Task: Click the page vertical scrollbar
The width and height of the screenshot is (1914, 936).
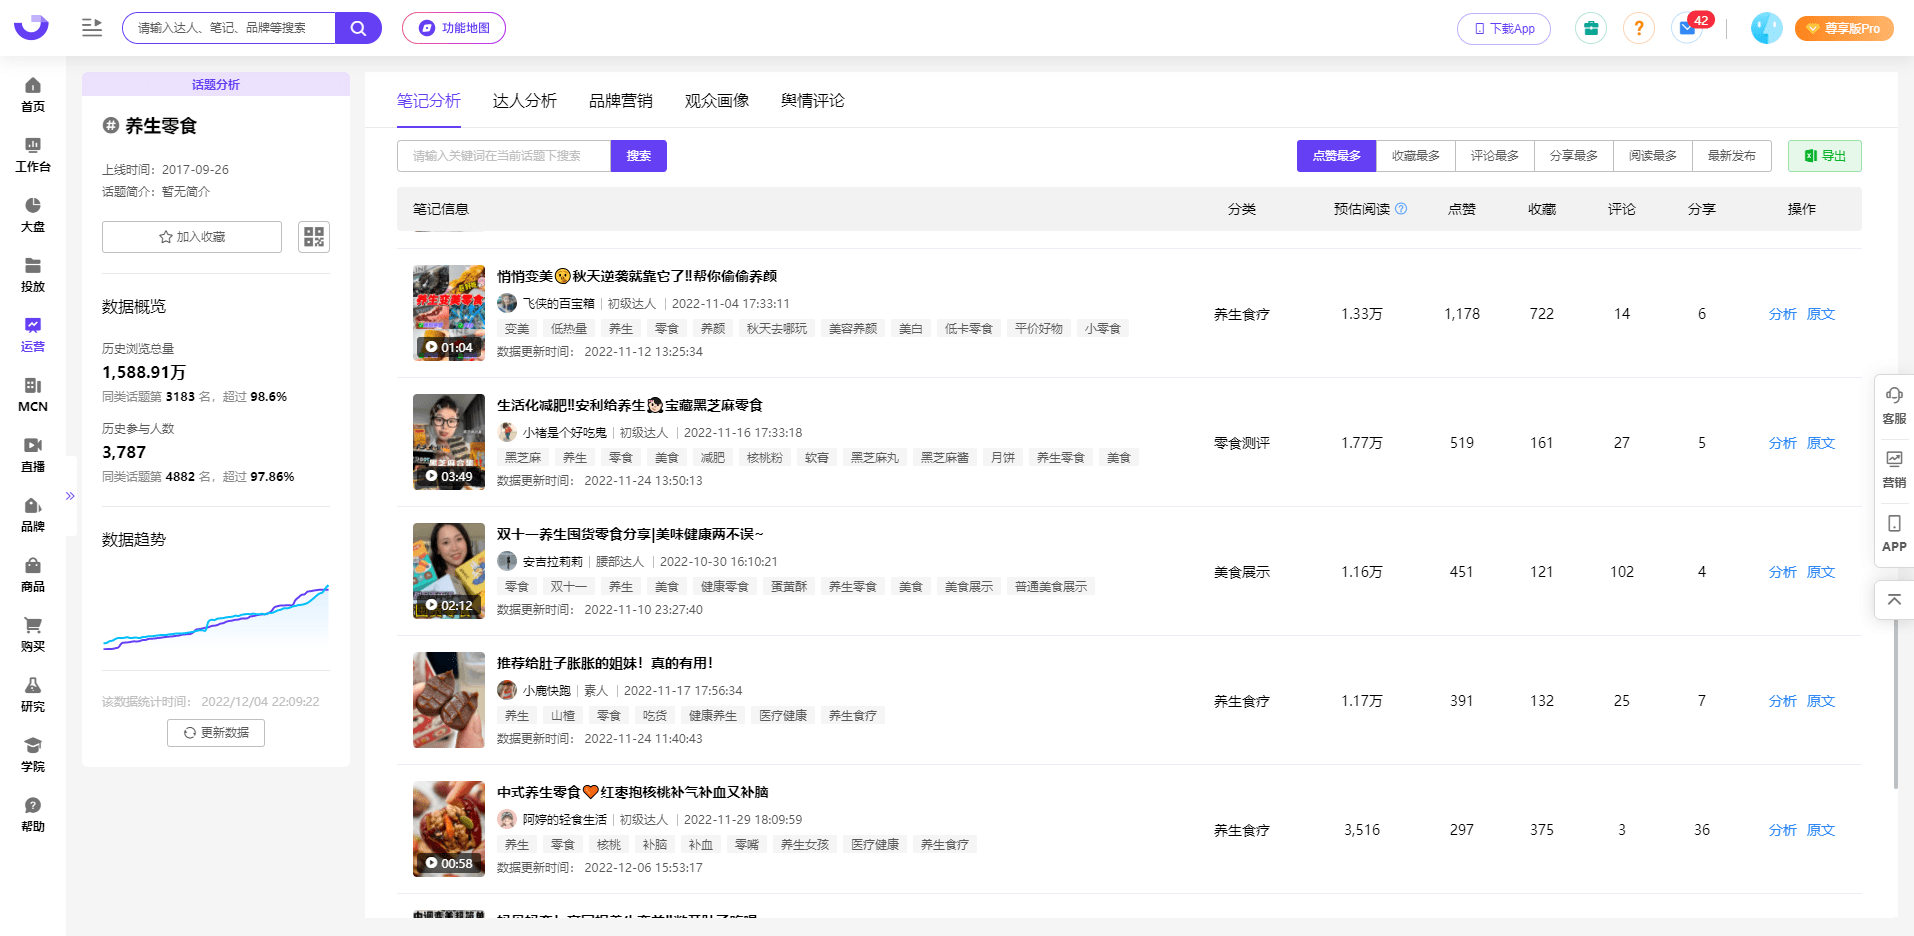Action: tap(1895, 705)
